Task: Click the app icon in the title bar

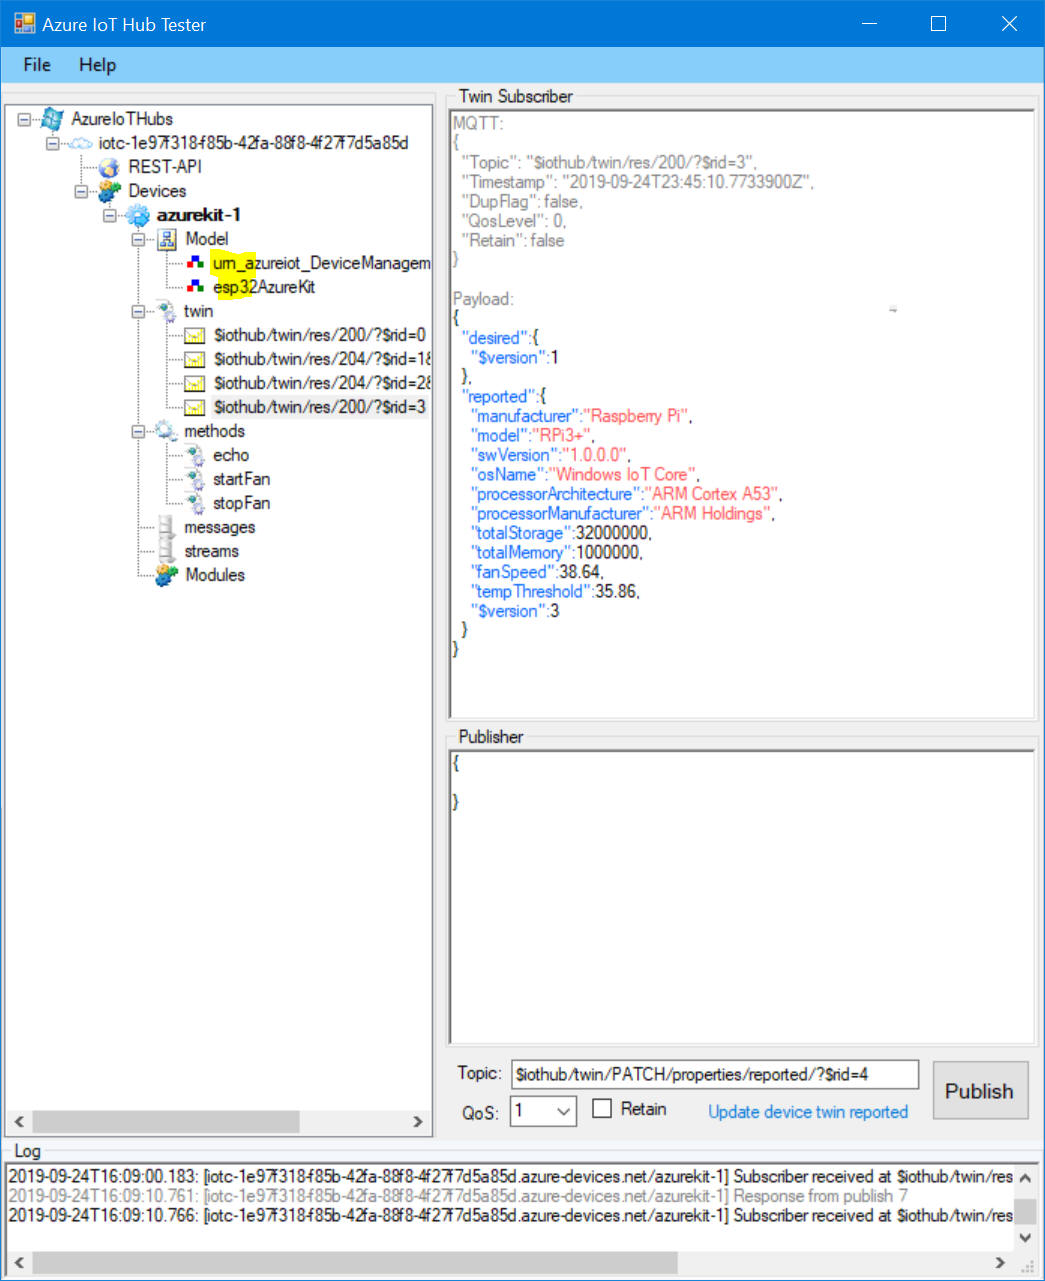Action: (24, 24)
